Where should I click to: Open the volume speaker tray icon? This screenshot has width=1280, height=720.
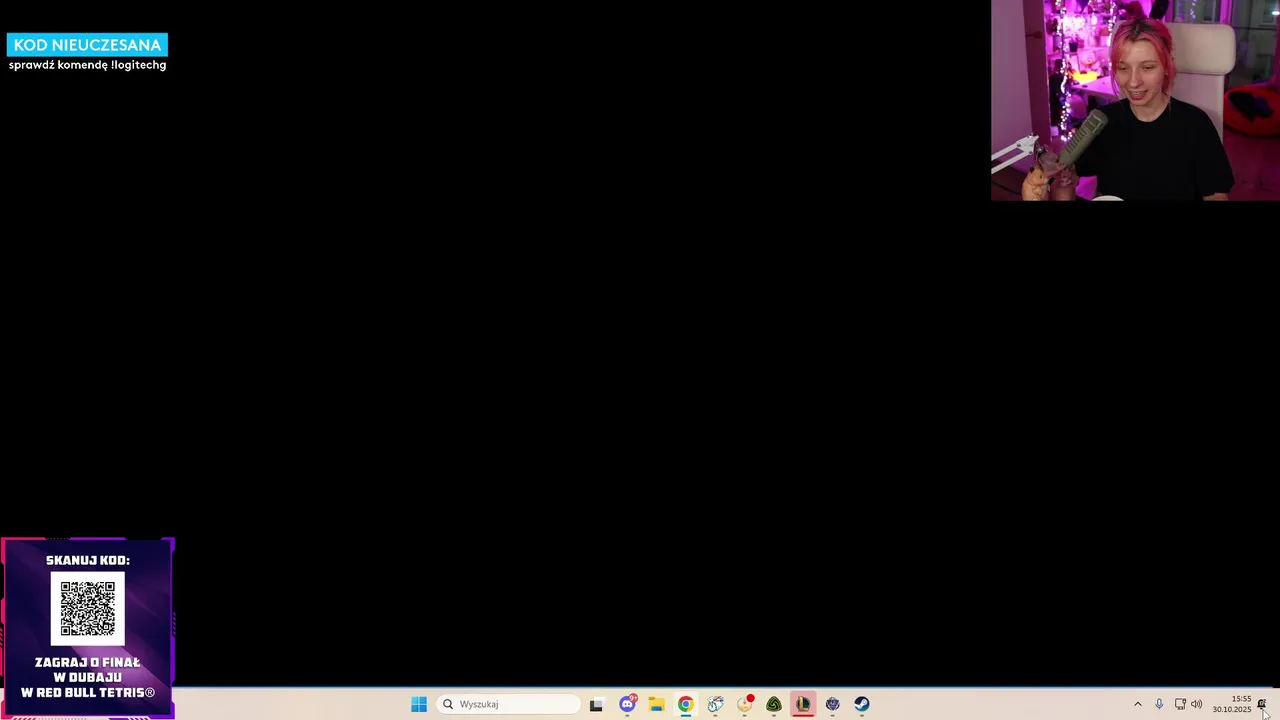tap(1197, 704)
